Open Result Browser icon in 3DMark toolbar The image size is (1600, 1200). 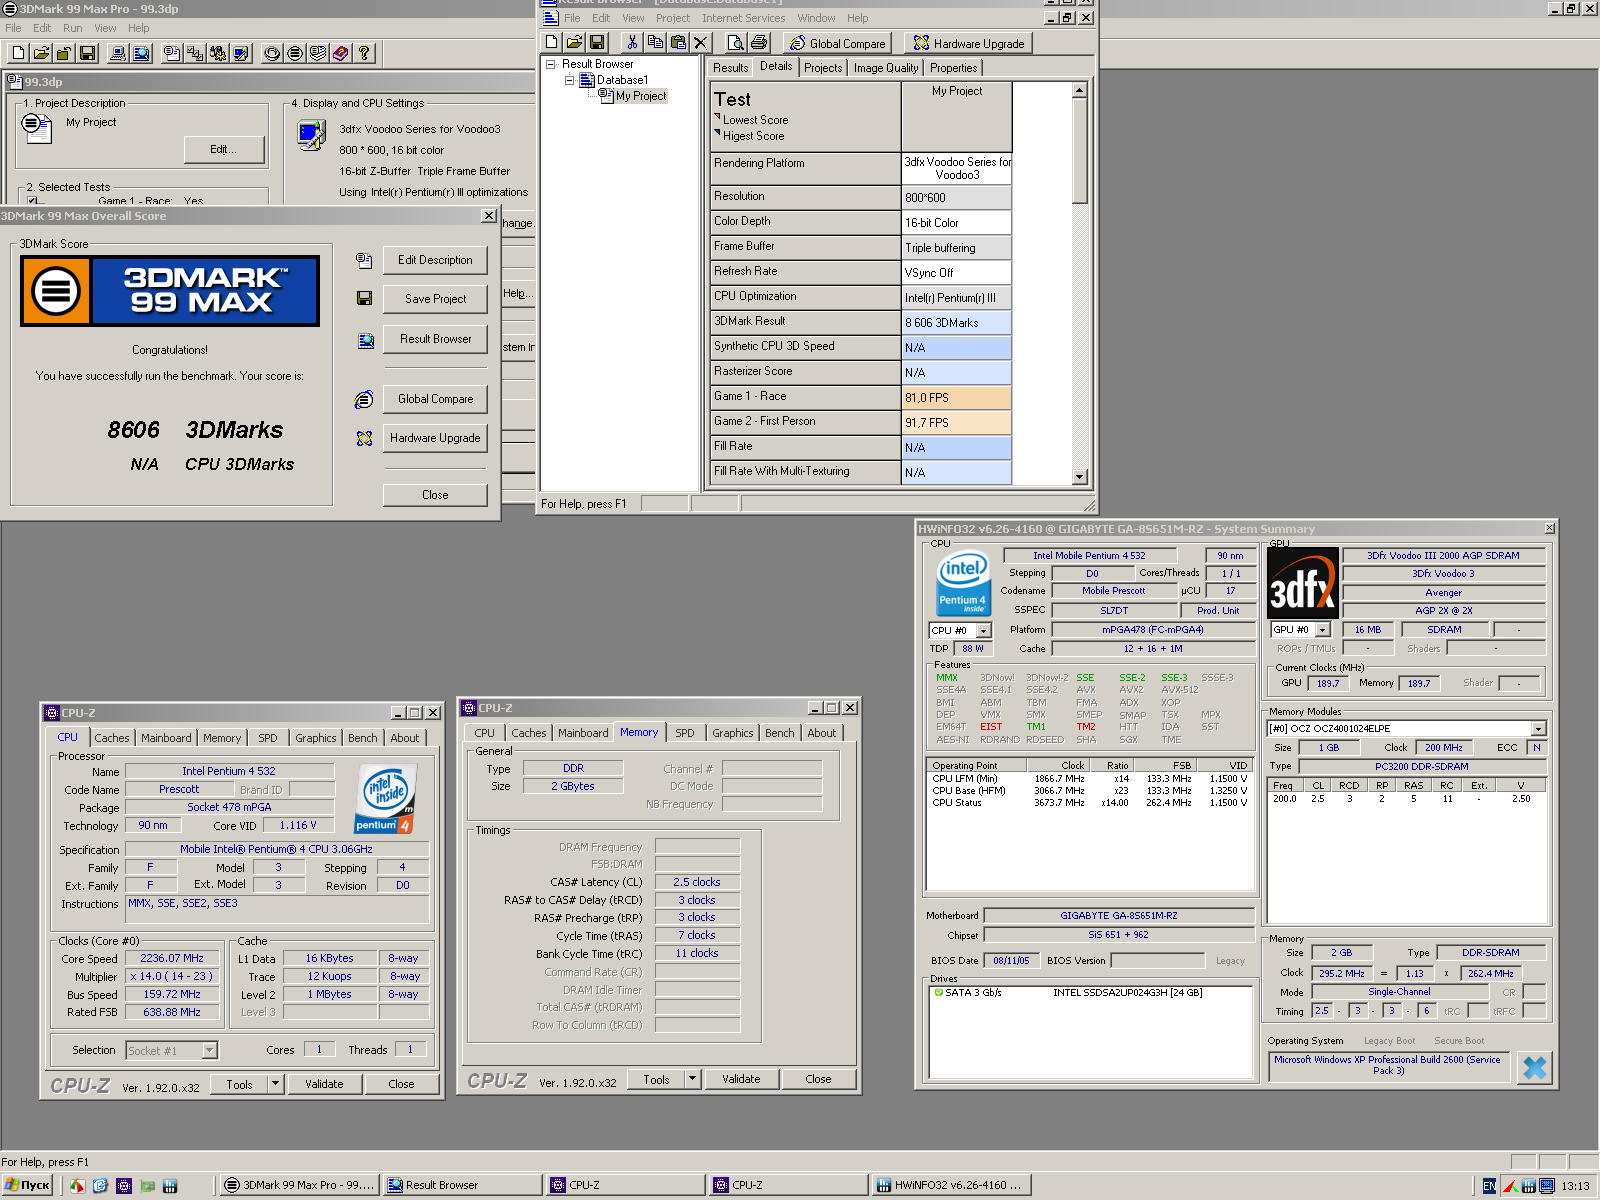(142, 53)
